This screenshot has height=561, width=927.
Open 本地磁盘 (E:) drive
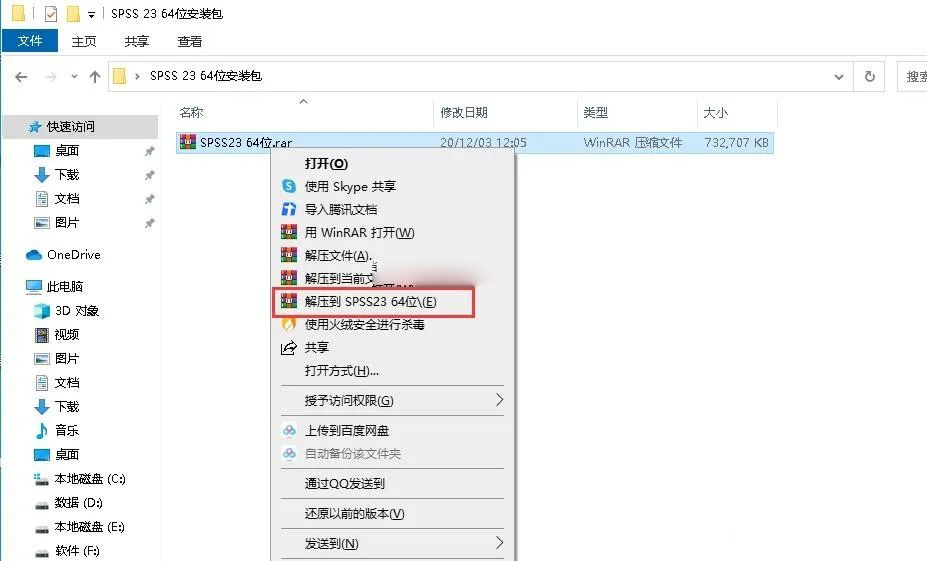point(89,526)
